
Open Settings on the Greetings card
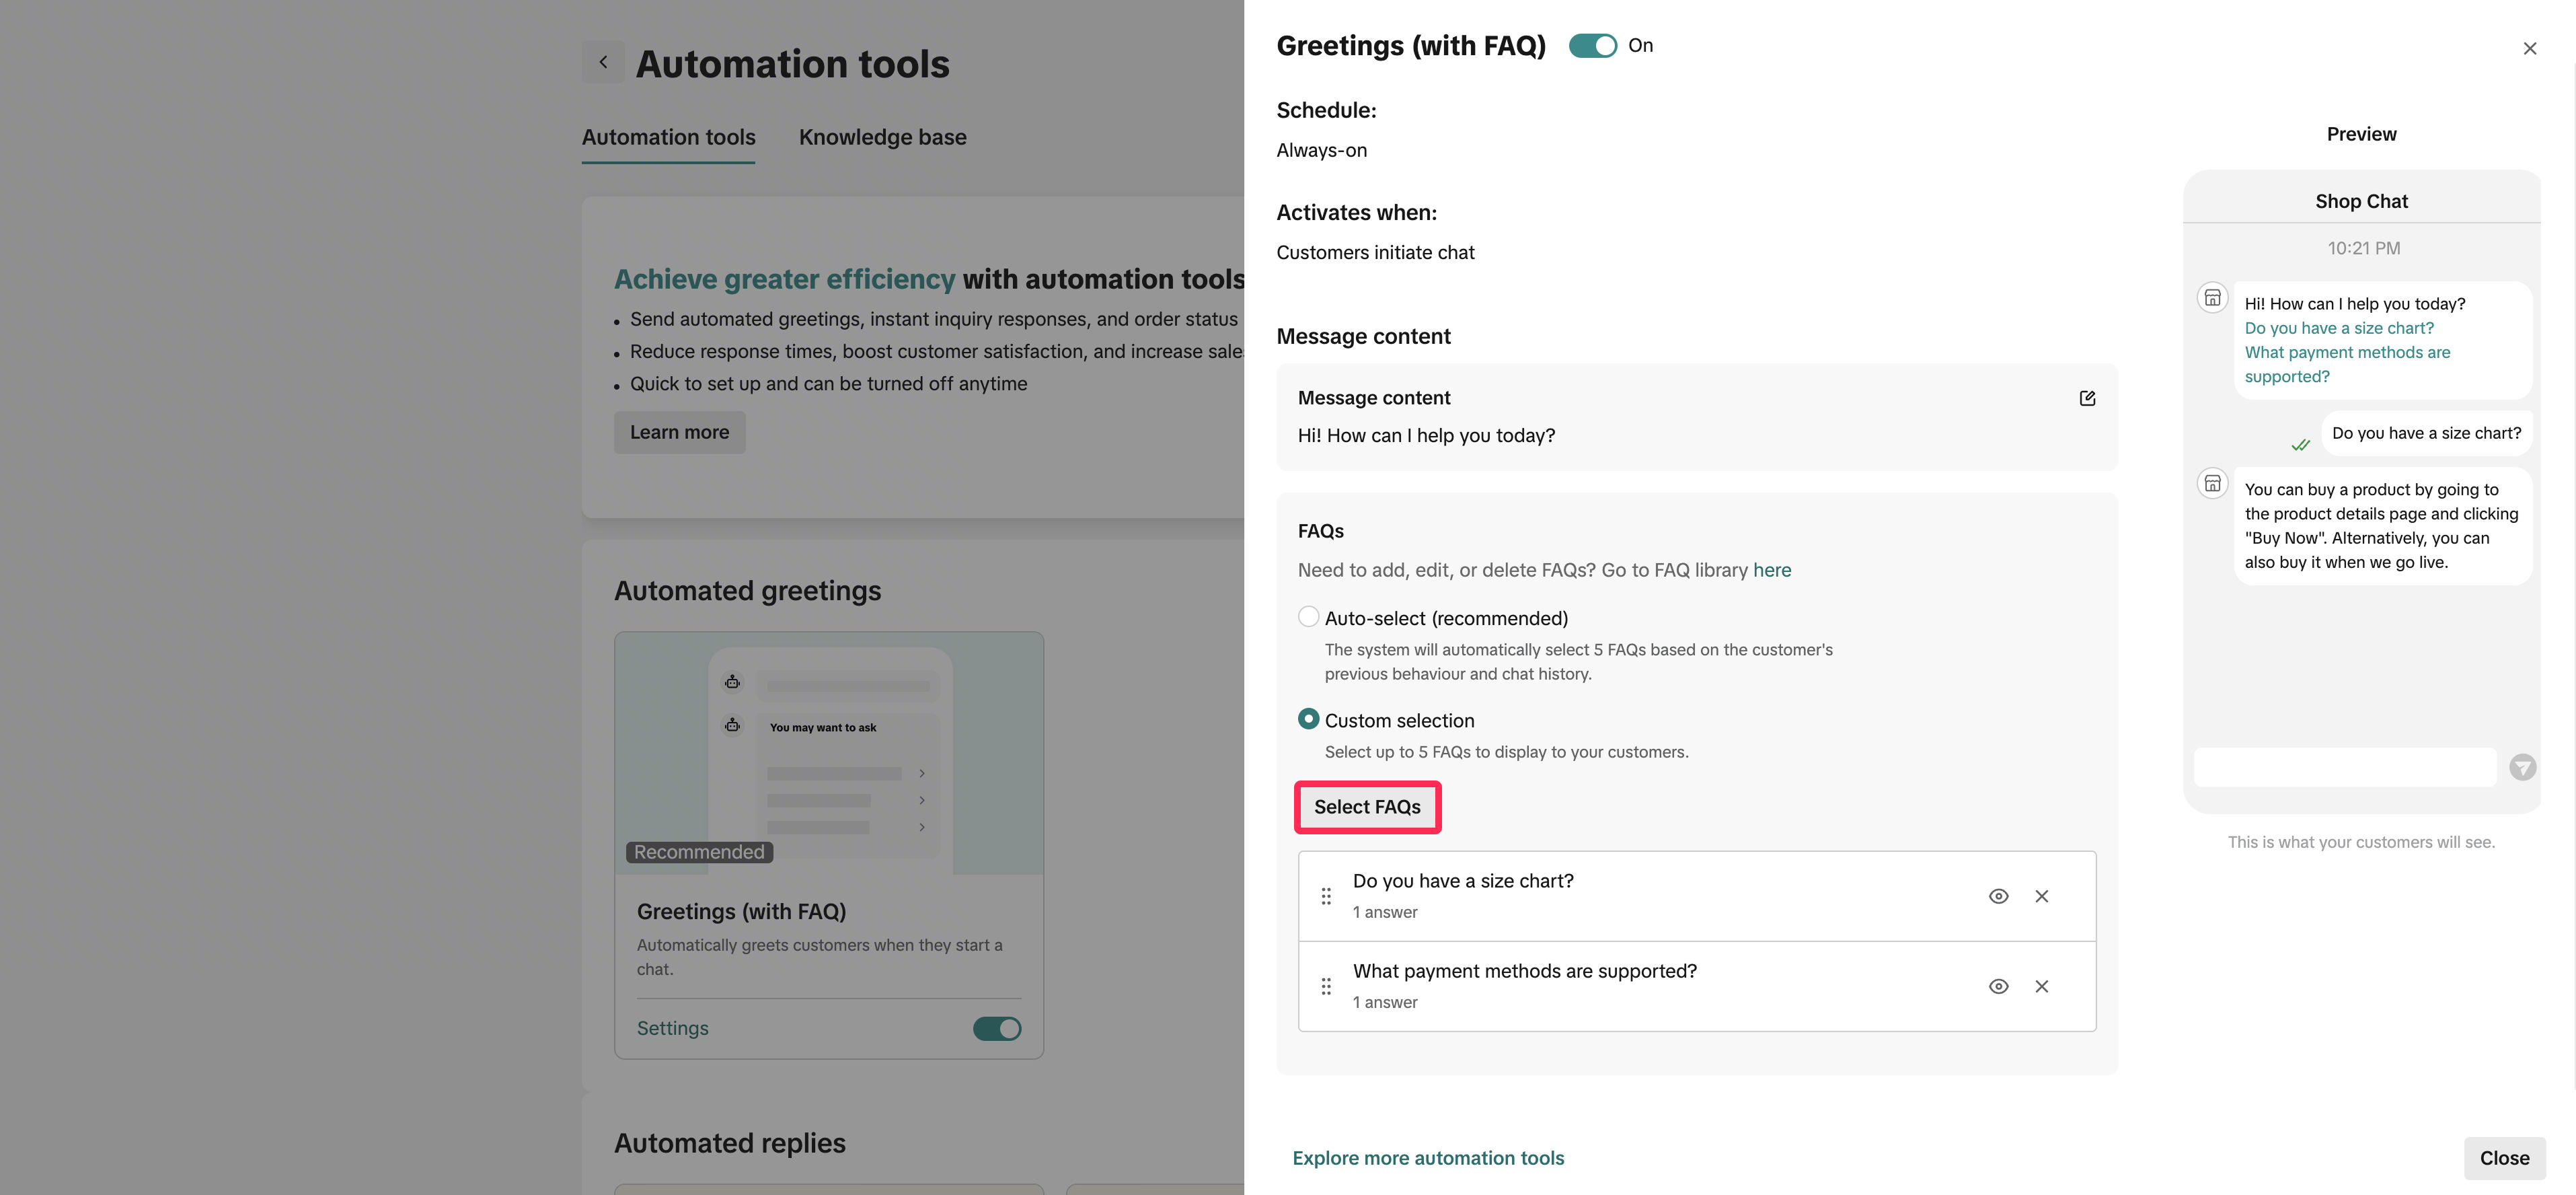tap(672, 1028)
